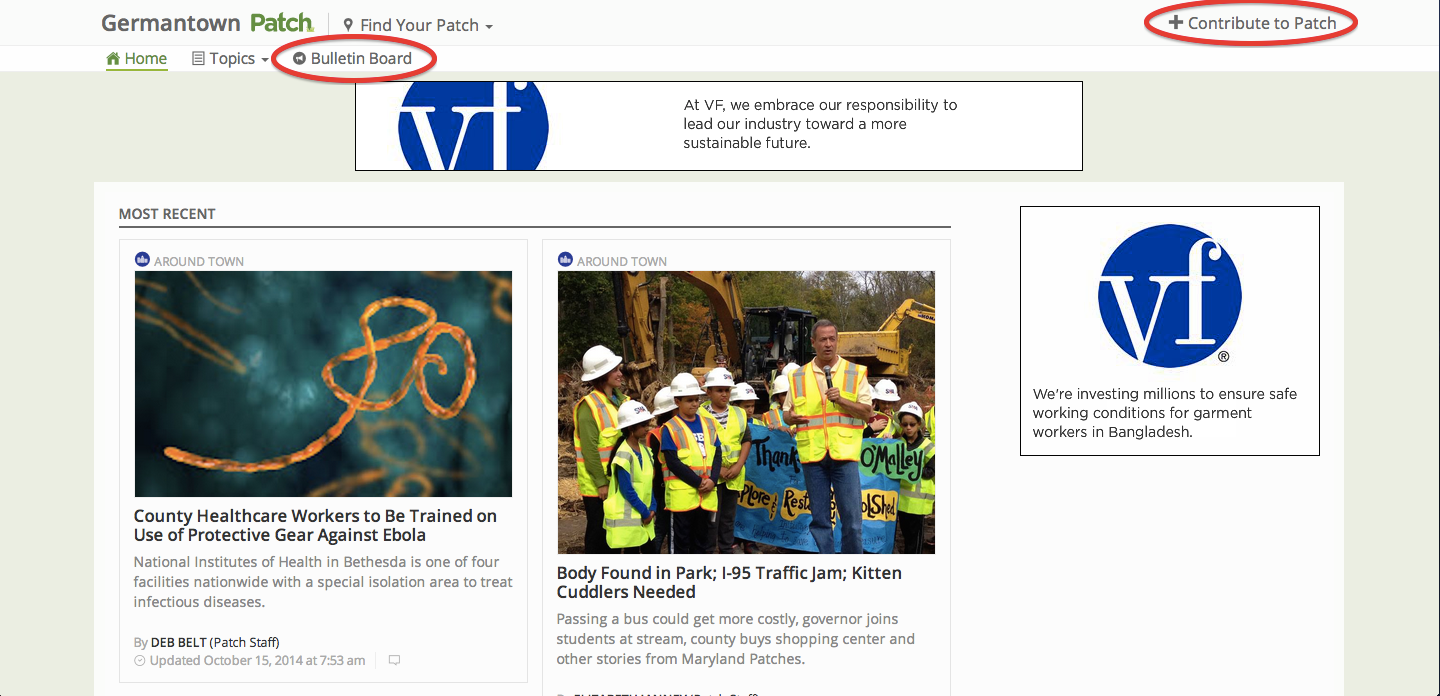Image resolution: width=1440 pixels, height=696 pixels.
Task: Click Around Town icon above Ebola article
Action: 142,260
